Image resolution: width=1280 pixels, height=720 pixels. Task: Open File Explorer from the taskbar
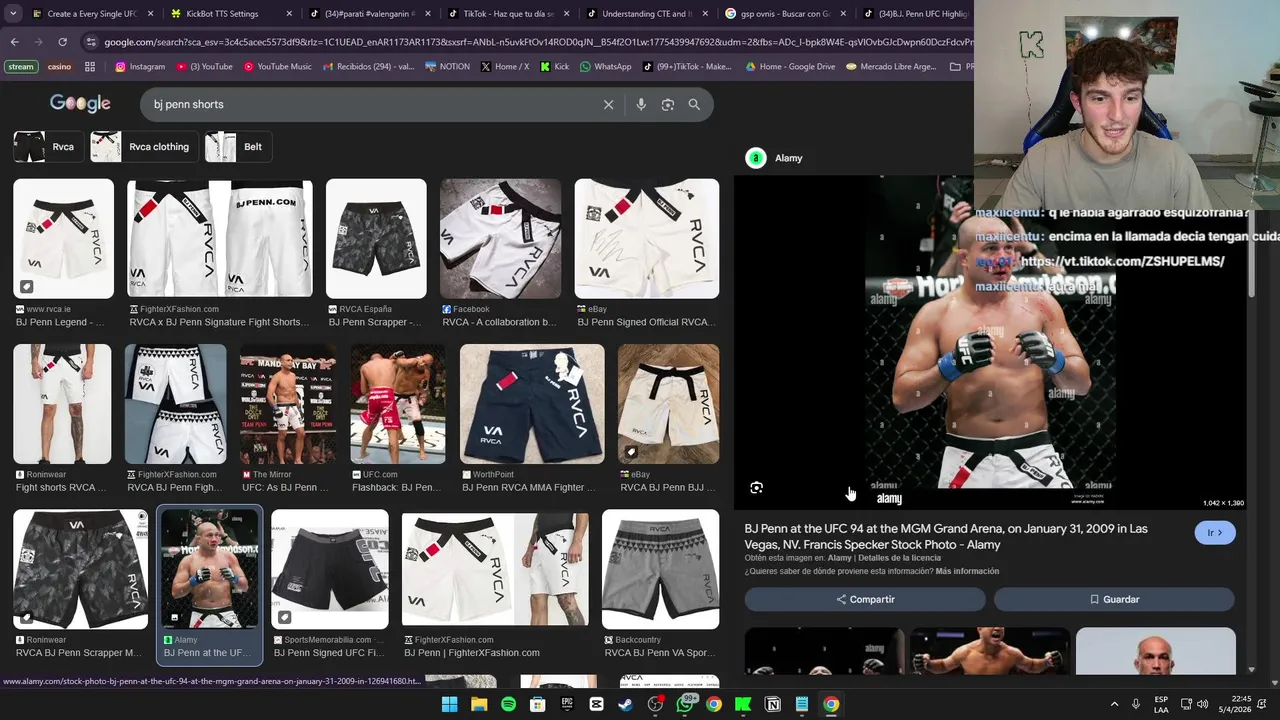(x=479, y=704)
